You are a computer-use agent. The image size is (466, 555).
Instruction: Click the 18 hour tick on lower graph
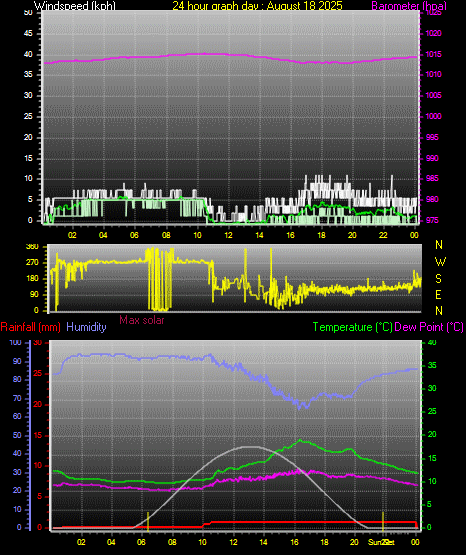point(324,542)
